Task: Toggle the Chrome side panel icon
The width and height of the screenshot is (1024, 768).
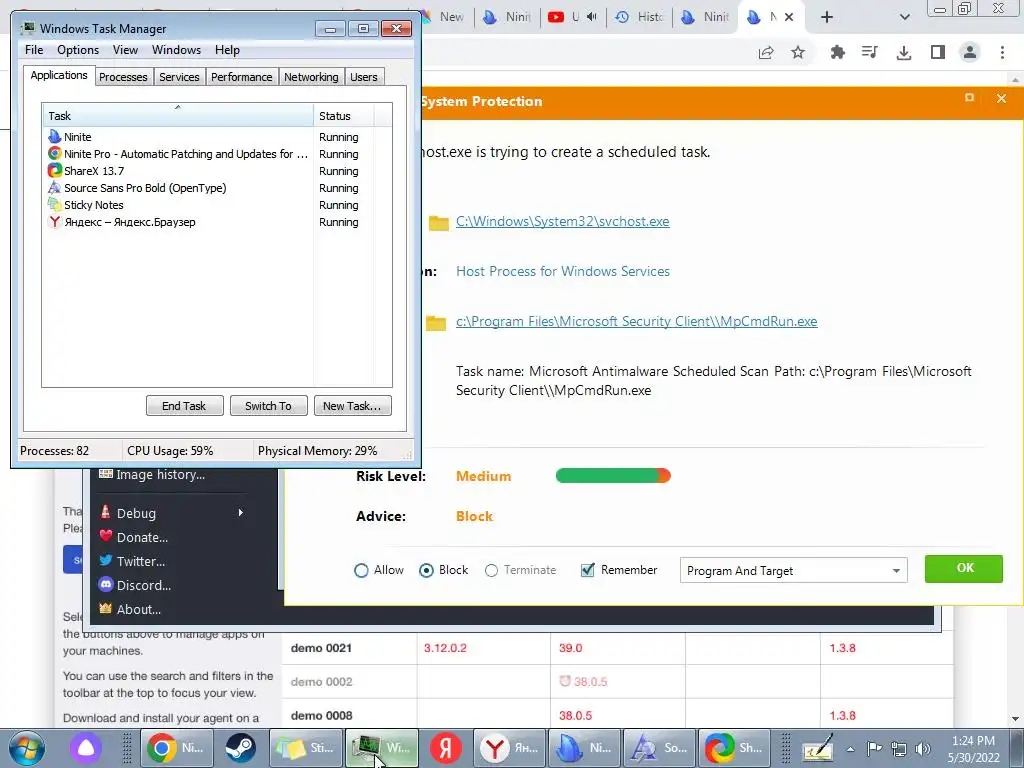Action: point(938,52)
